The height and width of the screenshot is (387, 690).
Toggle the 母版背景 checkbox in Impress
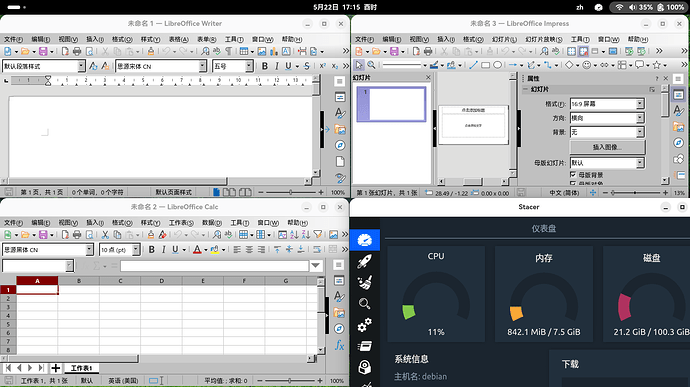point(573,175)
